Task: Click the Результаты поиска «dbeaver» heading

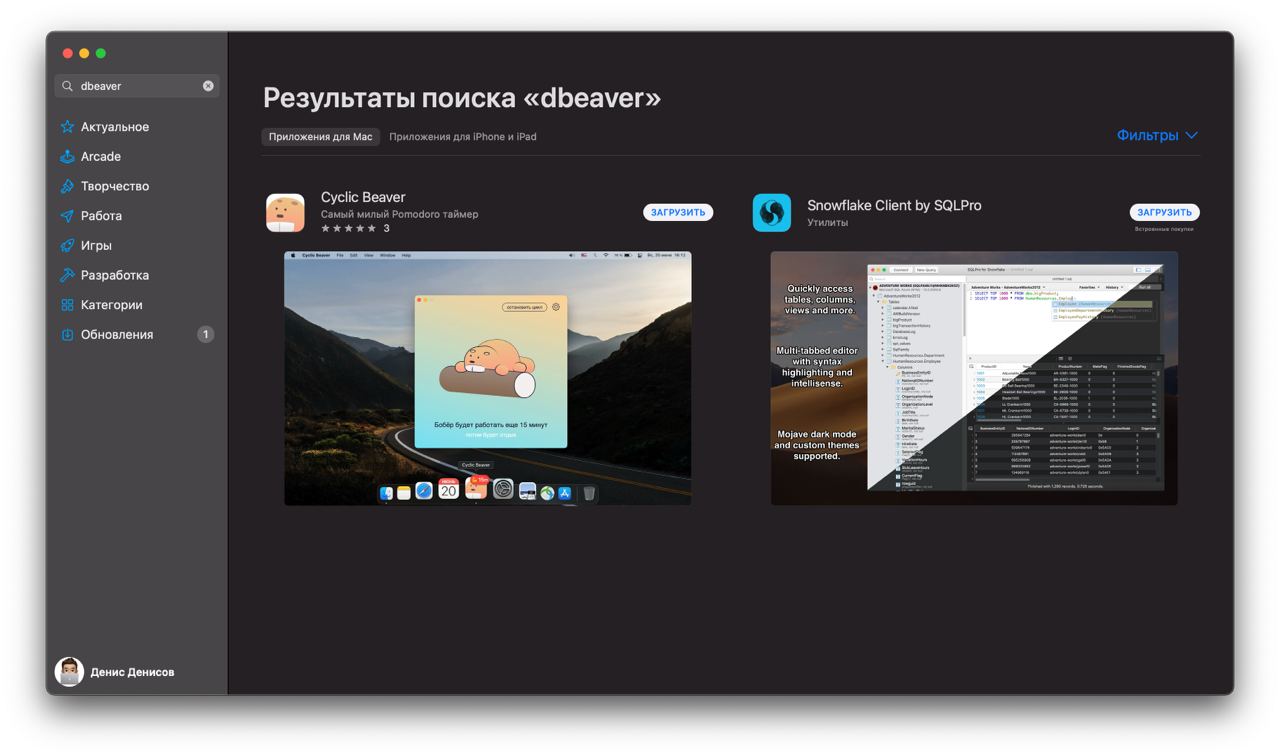Action: [462, 98]
